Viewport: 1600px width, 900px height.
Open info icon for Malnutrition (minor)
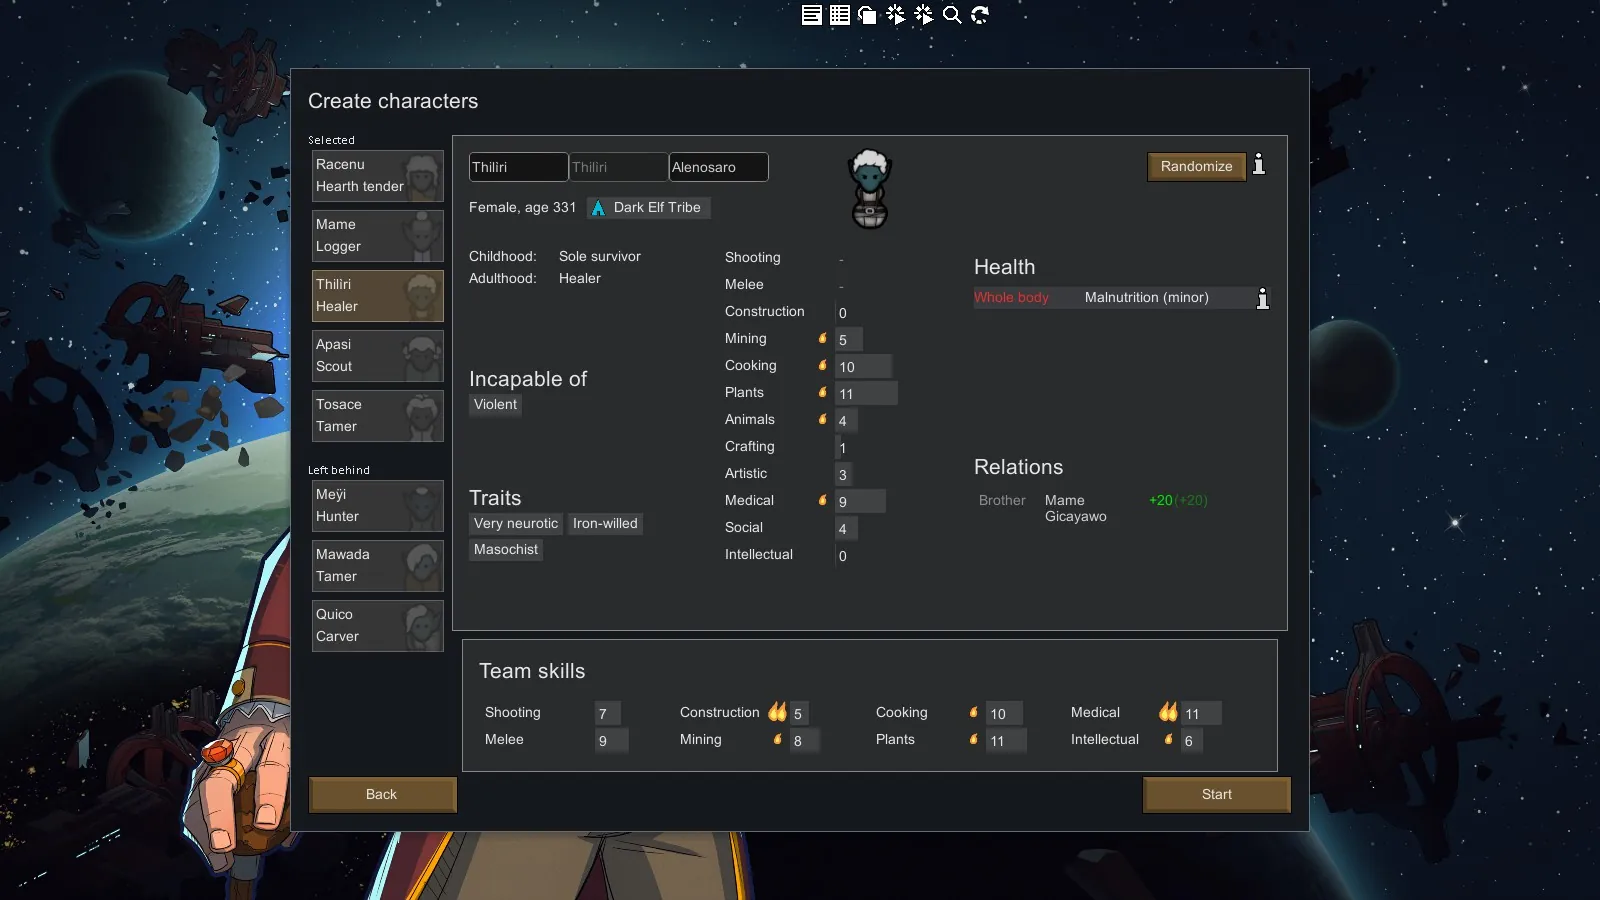click(1262, 298)
